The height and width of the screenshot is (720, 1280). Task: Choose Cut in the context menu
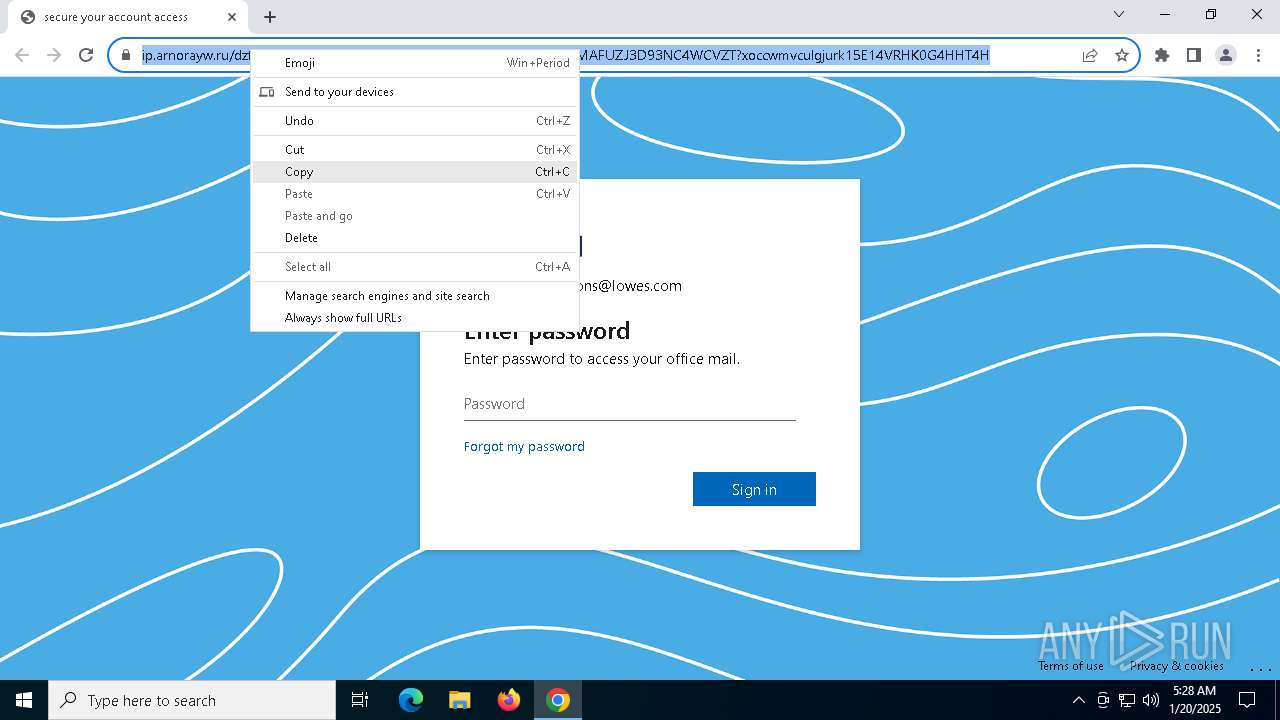pyautogui.click(x=415, y=150)
